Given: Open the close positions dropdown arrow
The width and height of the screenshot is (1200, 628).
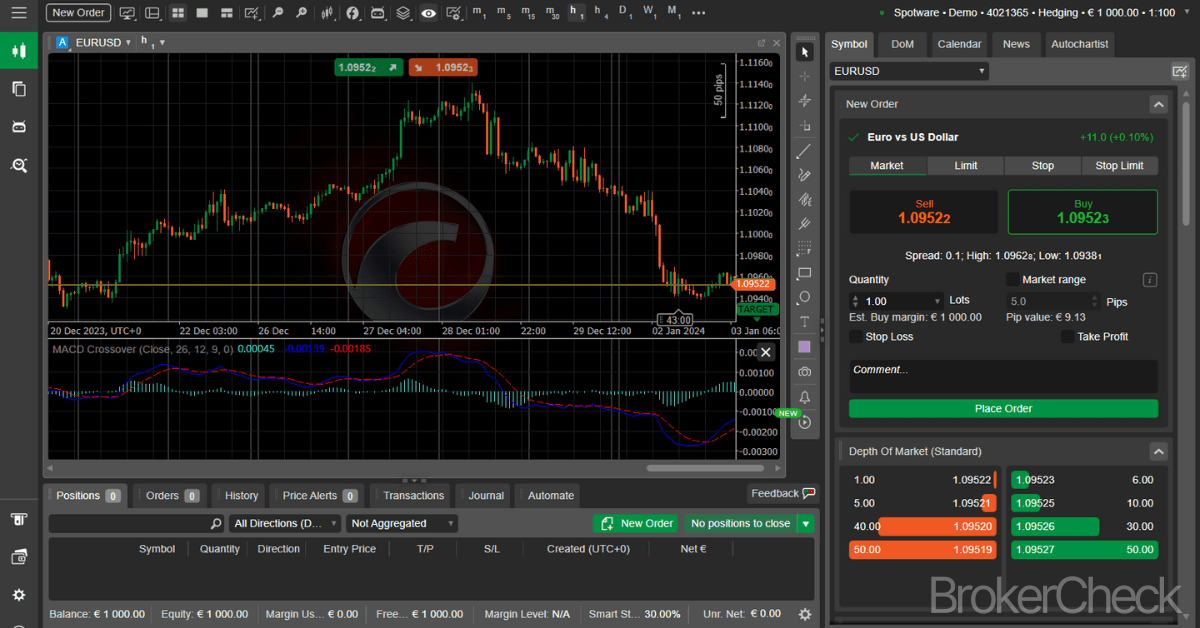Looking at the screenshot, I should (806, 523).
